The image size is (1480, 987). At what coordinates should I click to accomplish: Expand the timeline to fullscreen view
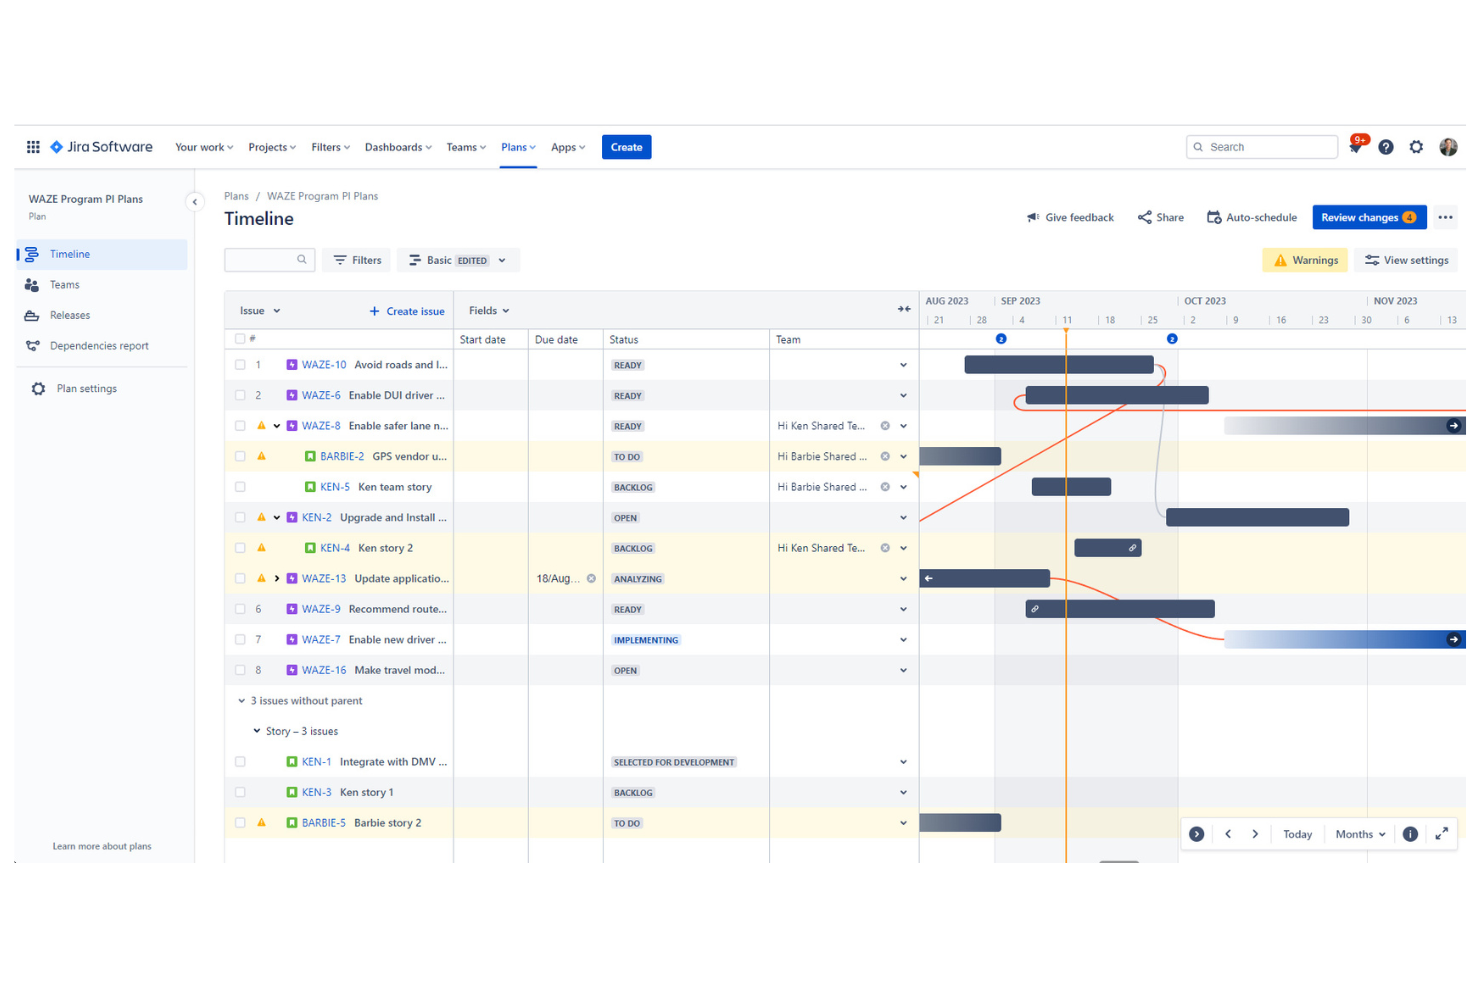(1442, 833)
